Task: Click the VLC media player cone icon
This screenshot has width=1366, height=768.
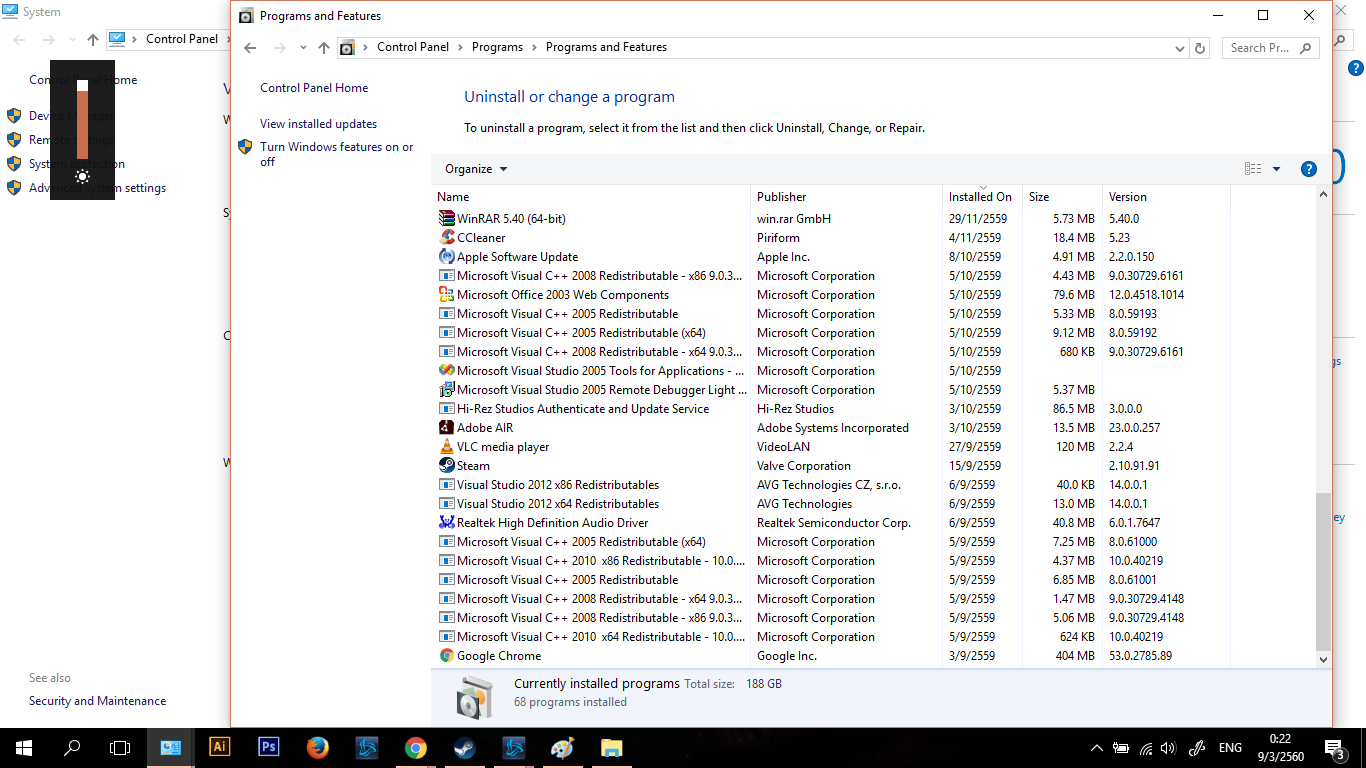Action: point(447,446)
